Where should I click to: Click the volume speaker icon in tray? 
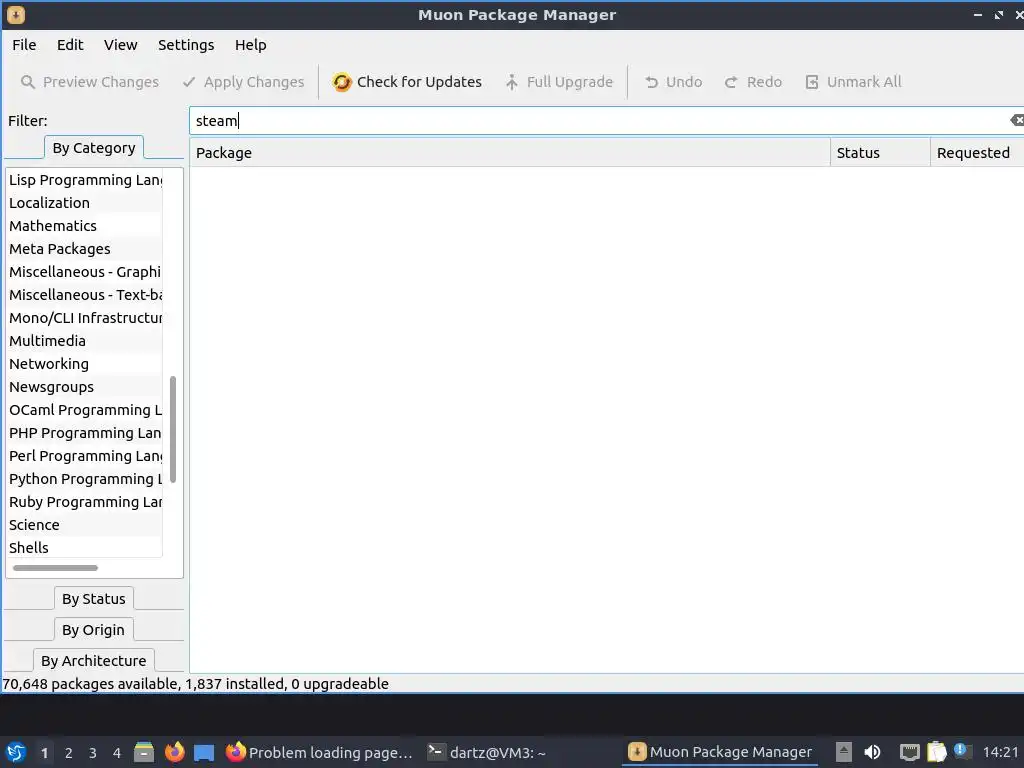click(x=872, y=752)
